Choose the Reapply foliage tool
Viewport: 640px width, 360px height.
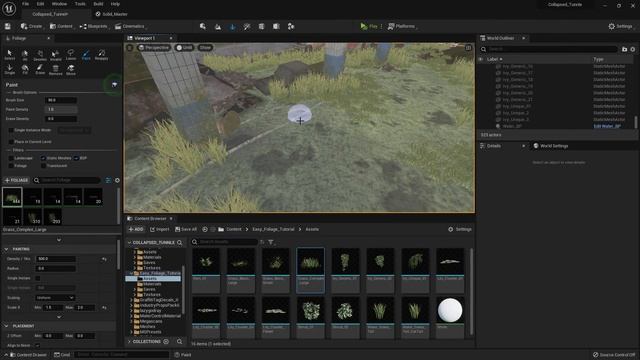pos(102,55)
